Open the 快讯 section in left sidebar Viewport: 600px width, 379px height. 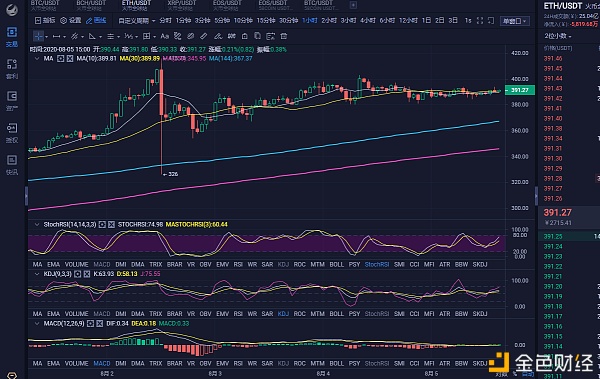click(12, 165)
